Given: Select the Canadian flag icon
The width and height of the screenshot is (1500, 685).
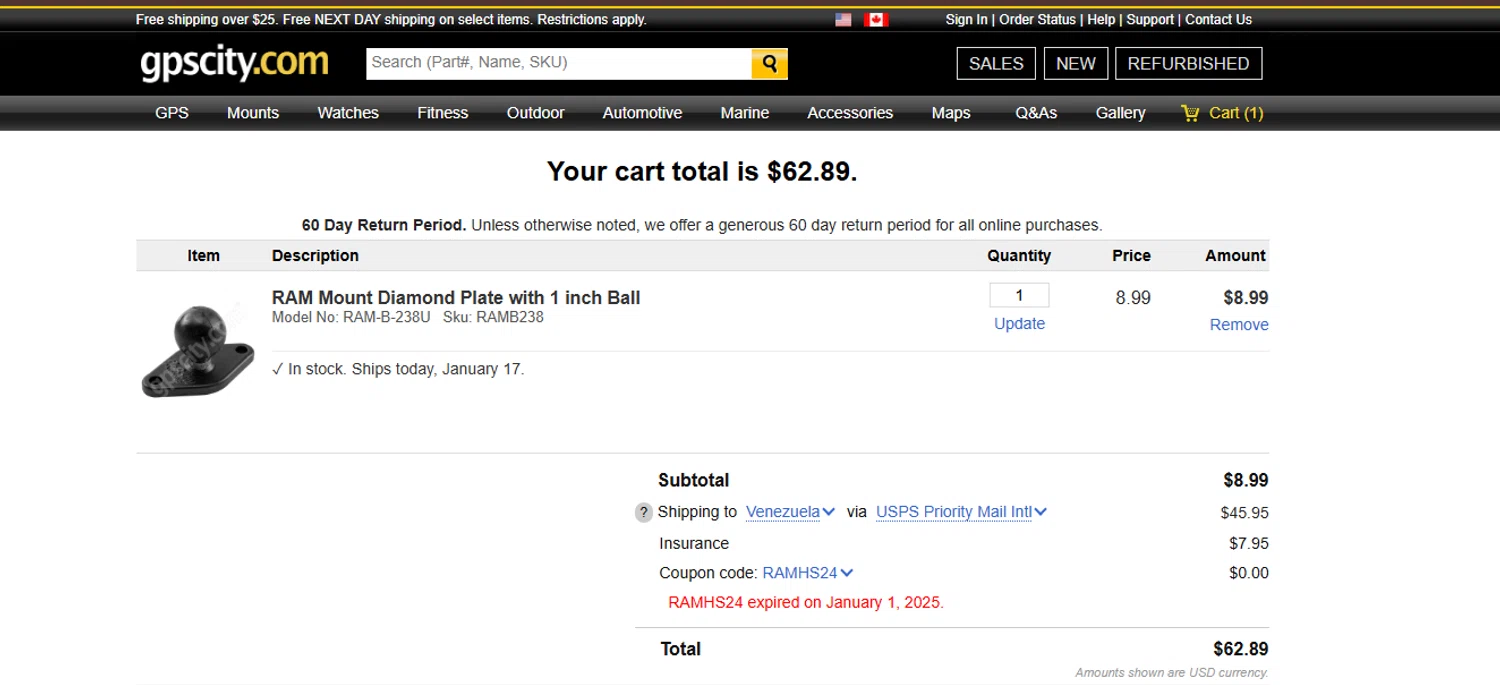Looking at the screenshot, I should click(x=876, y=20).
